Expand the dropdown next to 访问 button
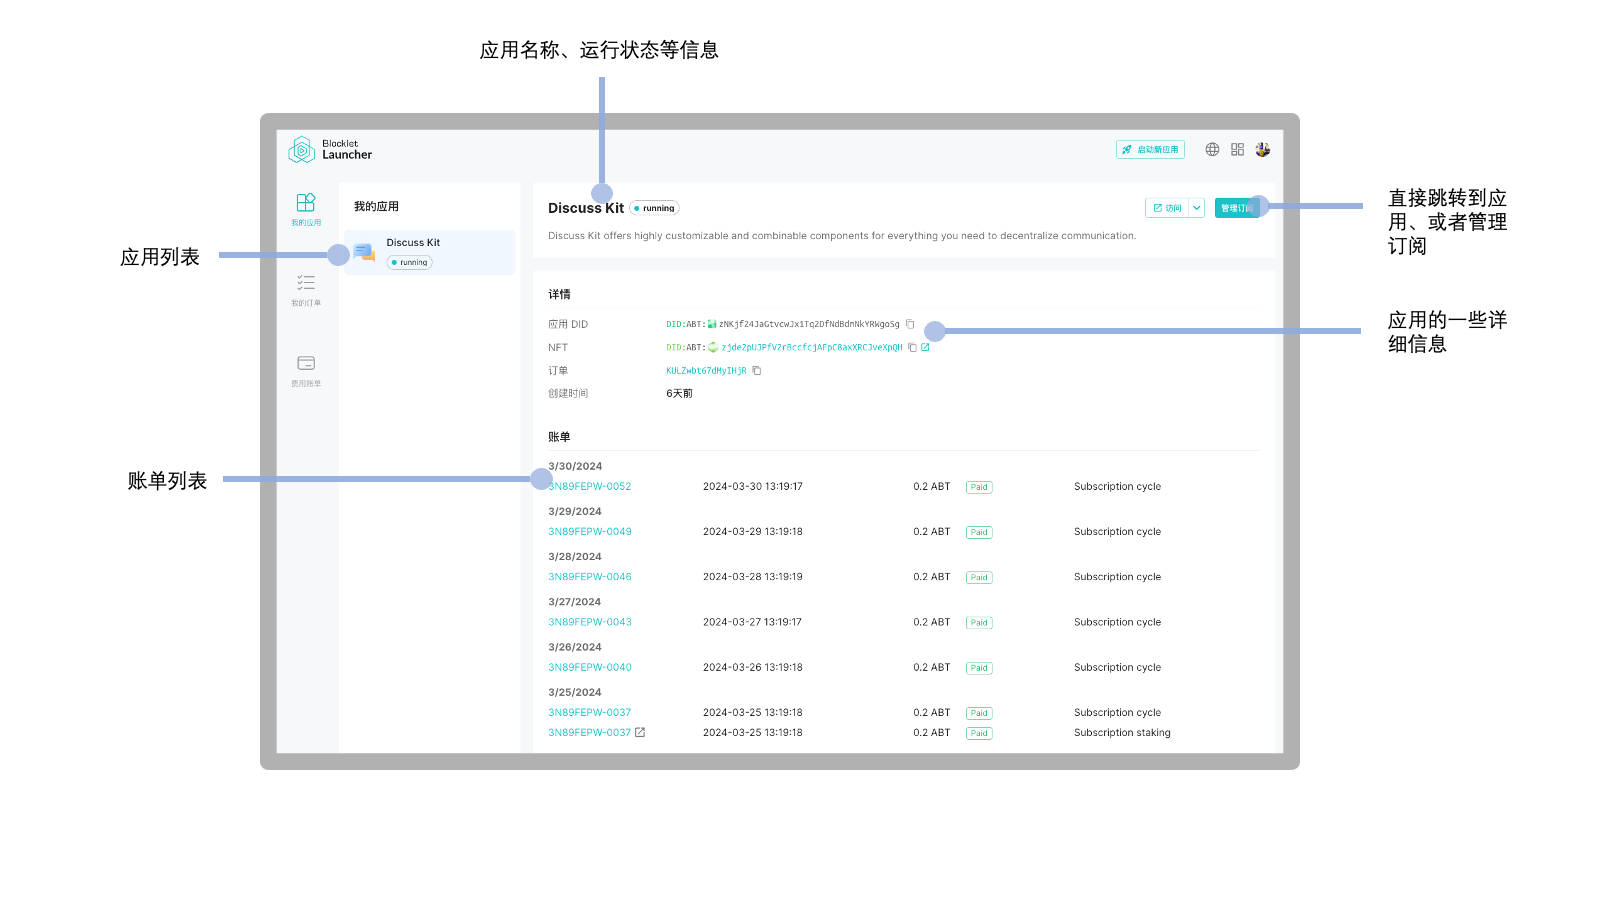Image resolution: width=1600 pixels, height=900 pixels. click(1198, 207)
